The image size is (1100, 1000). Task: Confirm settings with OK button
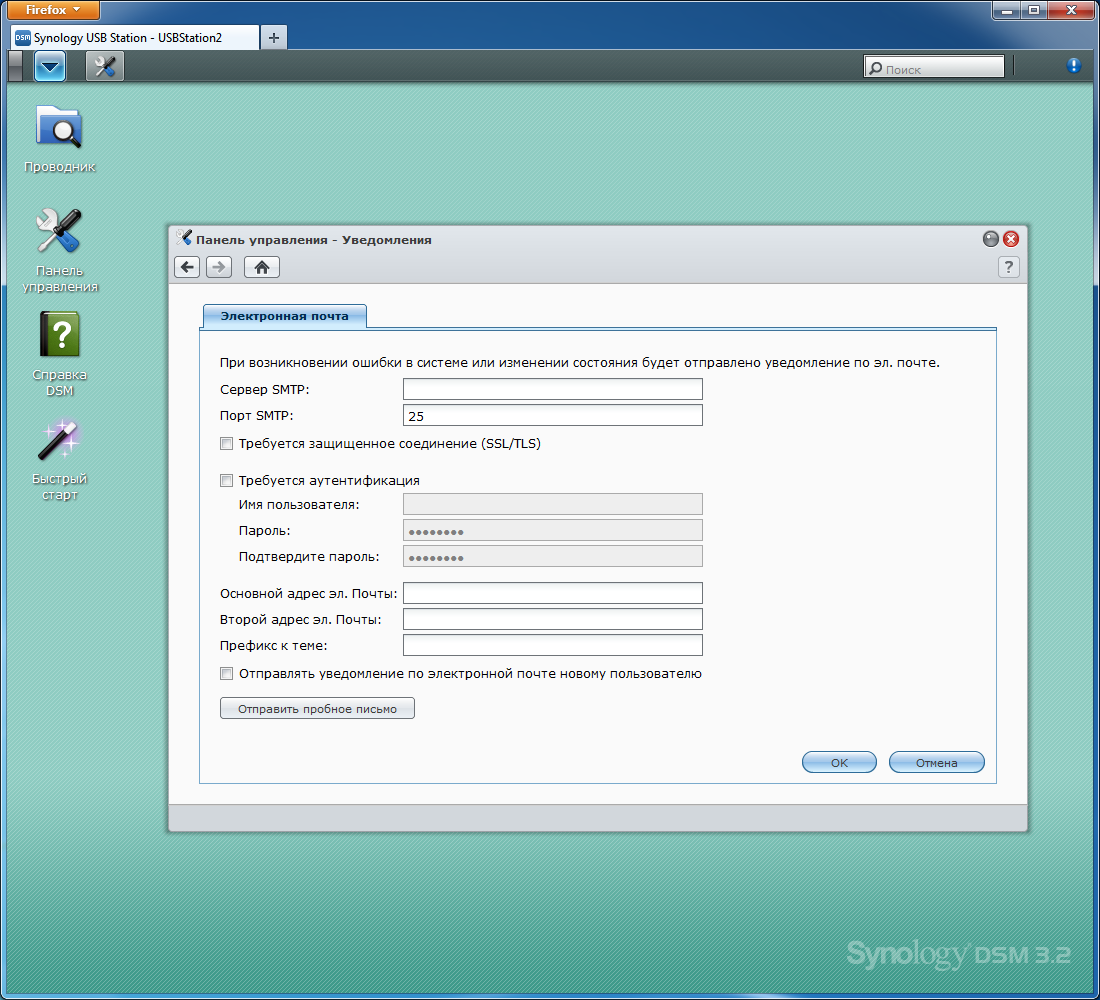click(839, 762)
